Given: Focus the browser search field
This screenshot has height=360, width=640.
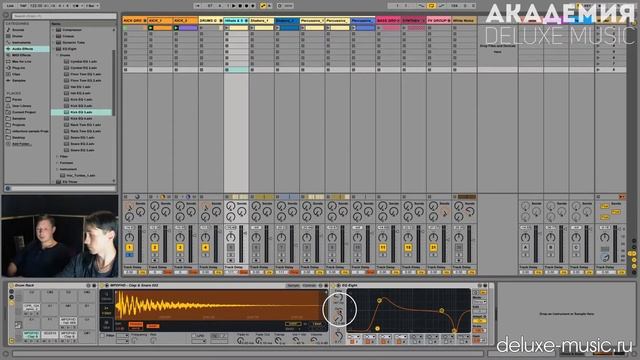Looking at the screenshot, I should click(x=64, y=16).
